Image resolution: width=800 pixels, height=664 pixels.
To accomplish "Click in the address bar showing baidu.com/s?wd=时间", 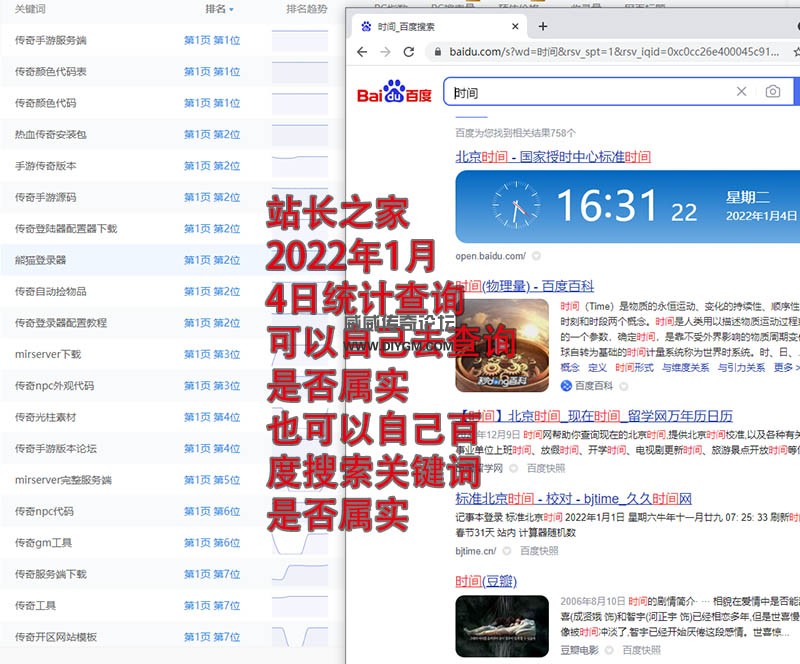I will [614, 52].
